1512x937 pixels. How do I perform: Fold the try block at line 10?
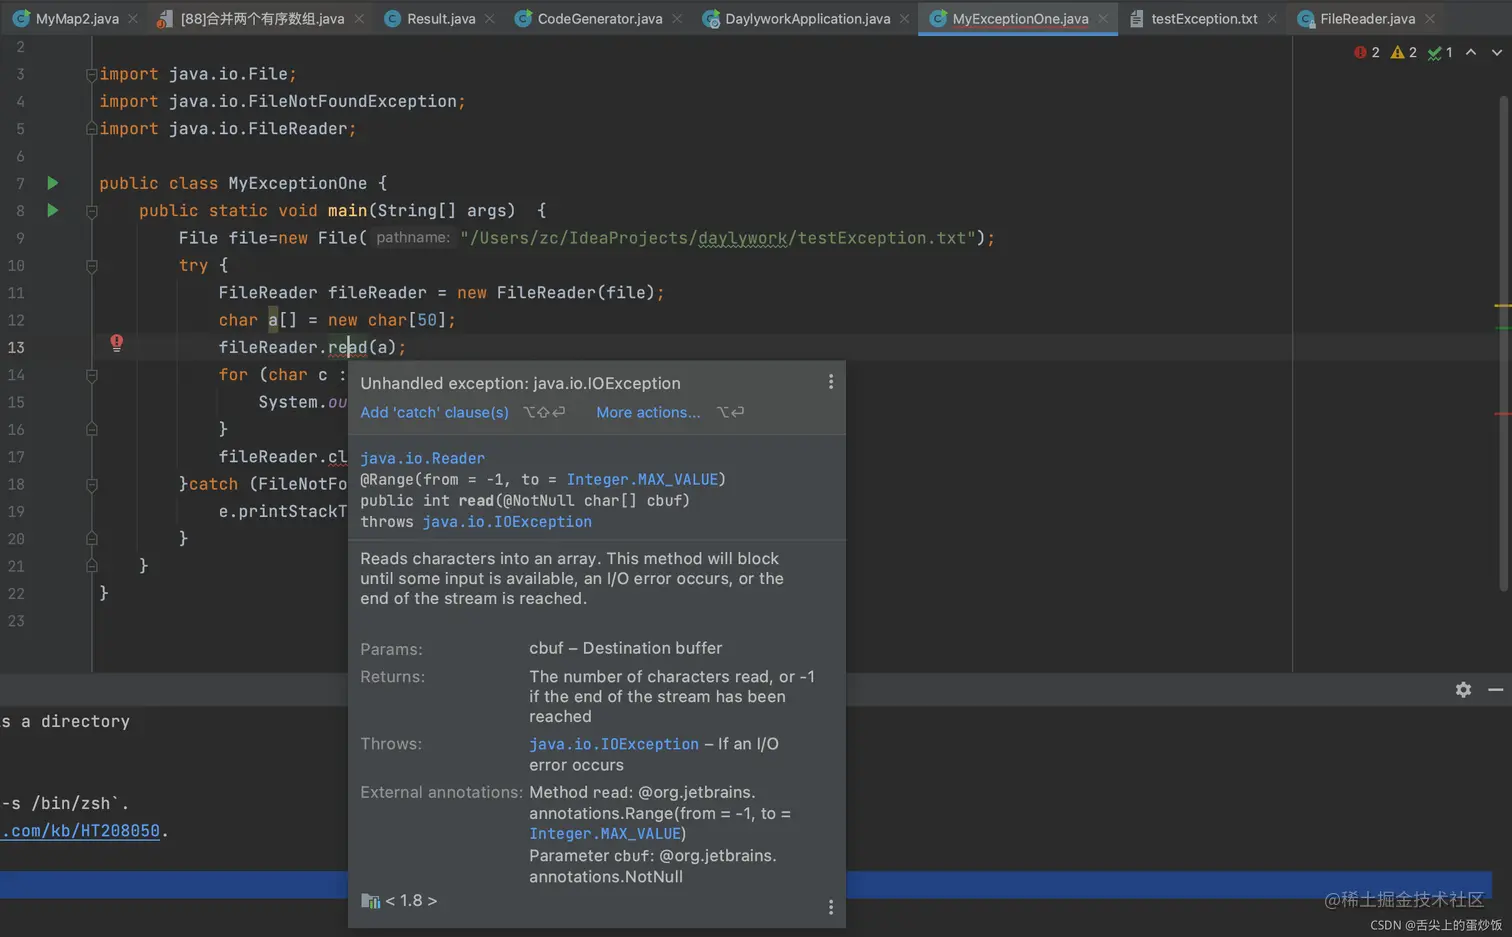pos(92,266)
